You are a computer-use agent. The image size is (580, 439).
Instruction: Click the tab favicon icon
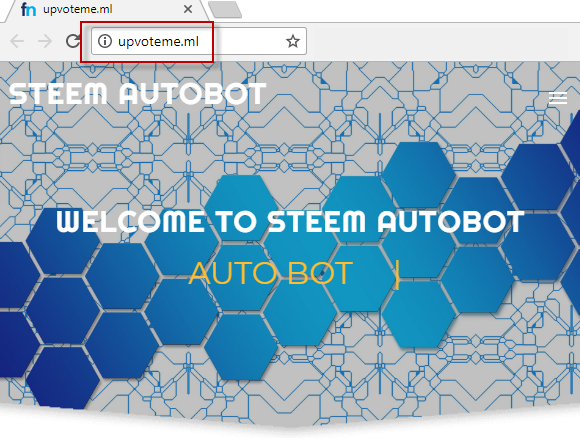pyautogui.click(x=28, y=9)
